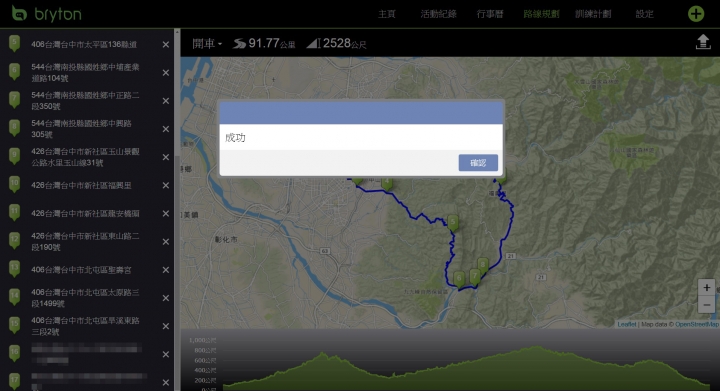This screenshot has width=720, height=391.
Task: Select address 544 中埔產業道路104號
Action: (x=85, y=73)
